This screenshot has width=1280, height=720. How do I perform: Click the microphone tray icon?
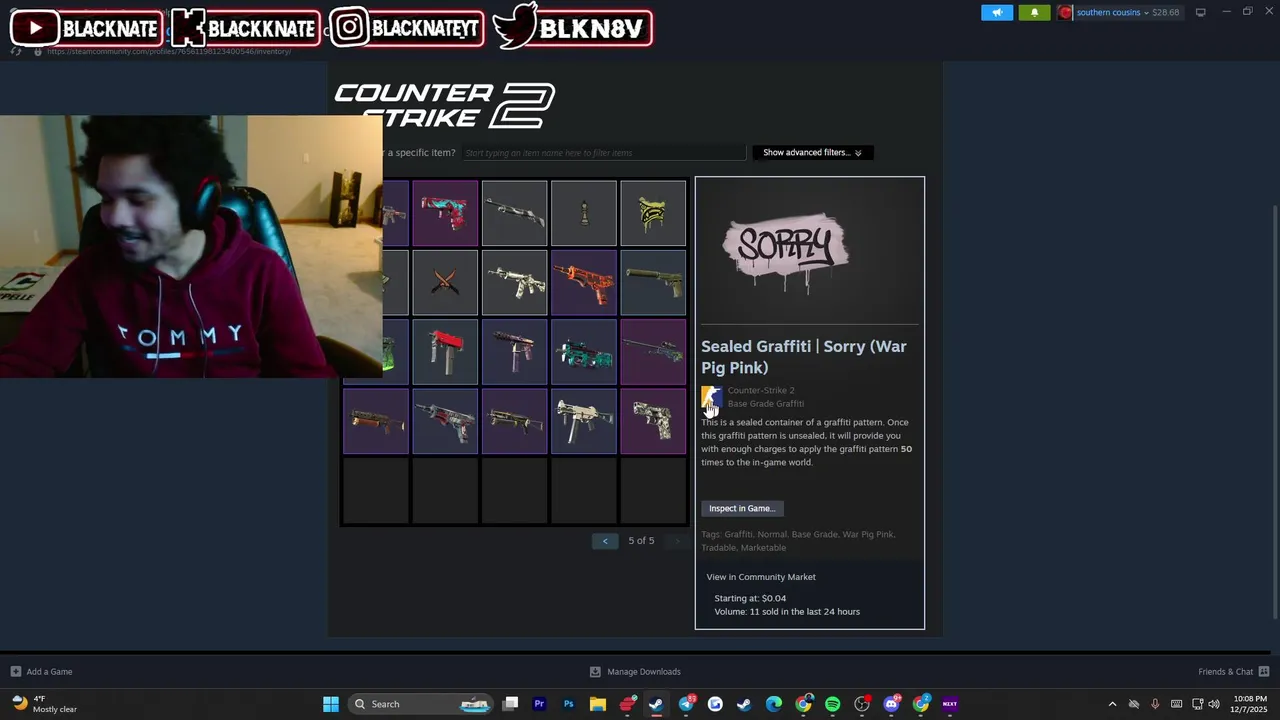click(x=1155, y=704)
